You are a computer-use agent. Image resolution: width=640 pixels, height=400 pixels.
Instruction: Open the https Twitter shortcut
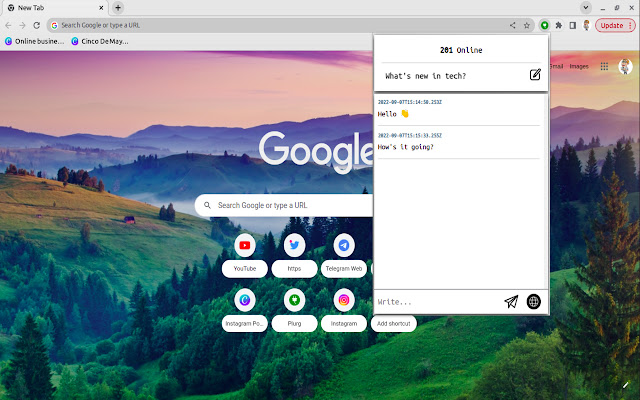[x=294, y=256]
